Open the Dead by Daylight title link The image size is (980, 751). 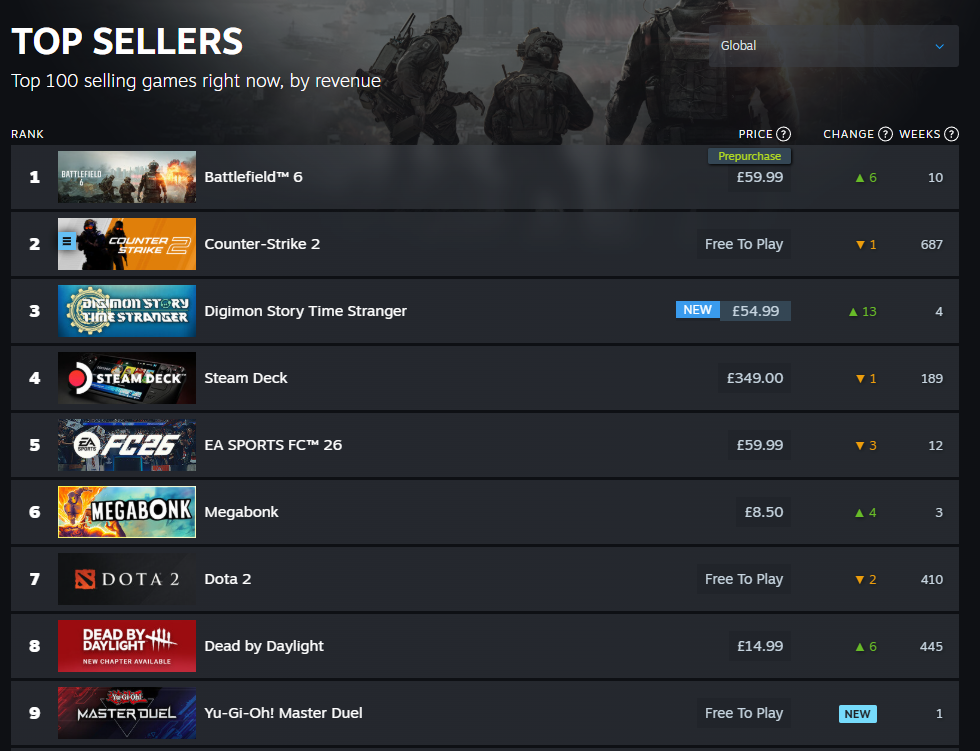tap(264, 646)
